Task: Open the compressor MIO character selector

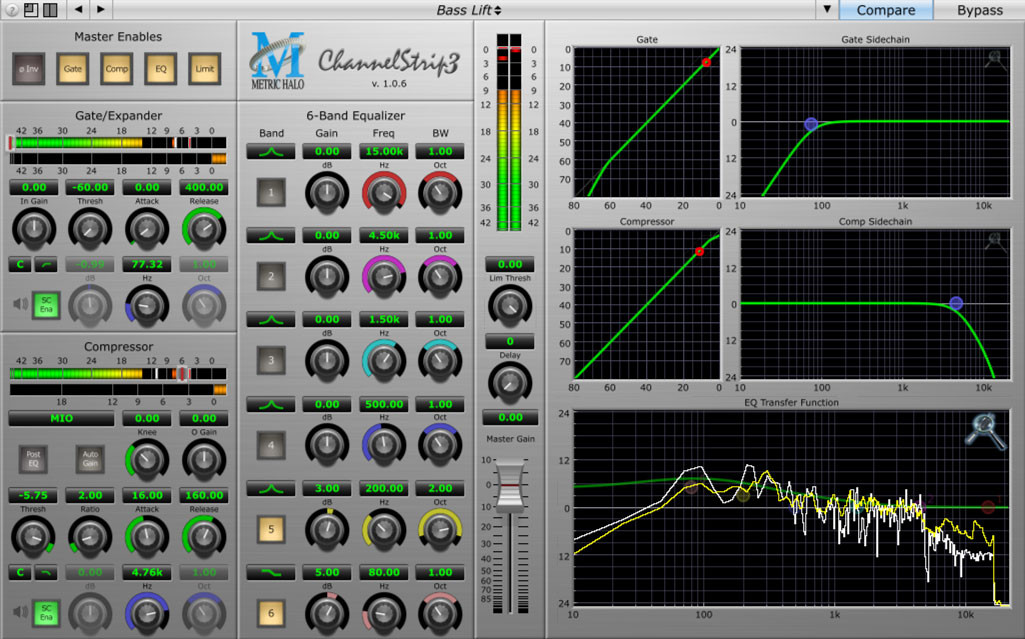Action: pos(61,418)
